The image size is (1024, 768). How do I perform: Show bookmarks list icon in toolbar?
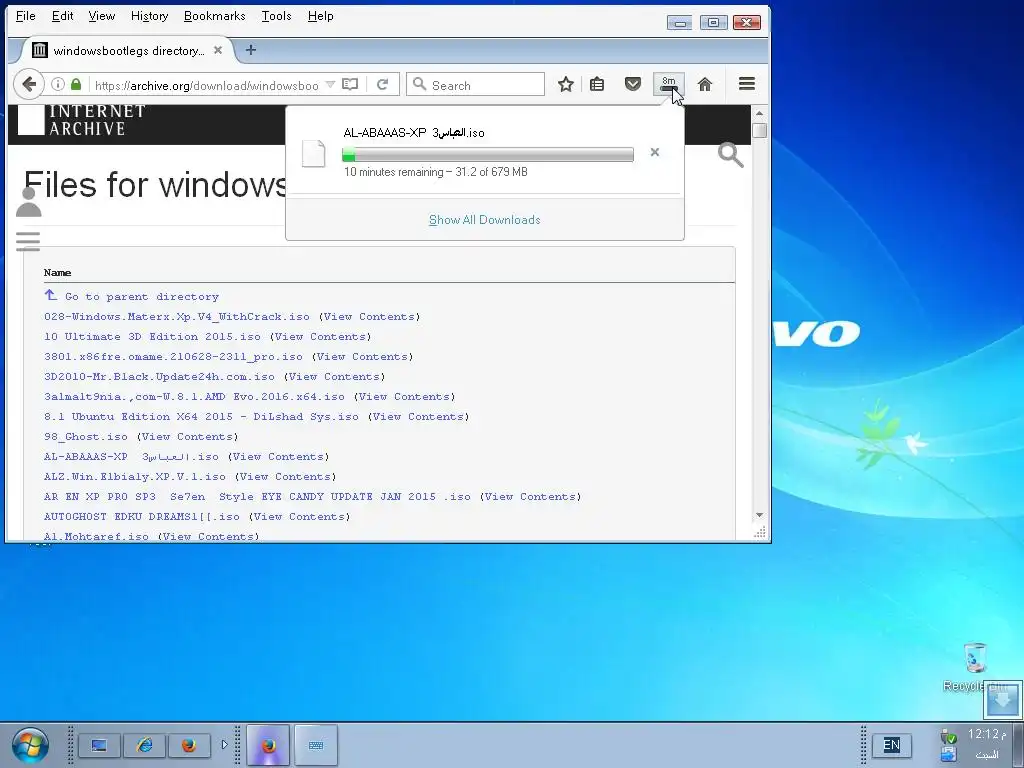(x=597, y=84)
